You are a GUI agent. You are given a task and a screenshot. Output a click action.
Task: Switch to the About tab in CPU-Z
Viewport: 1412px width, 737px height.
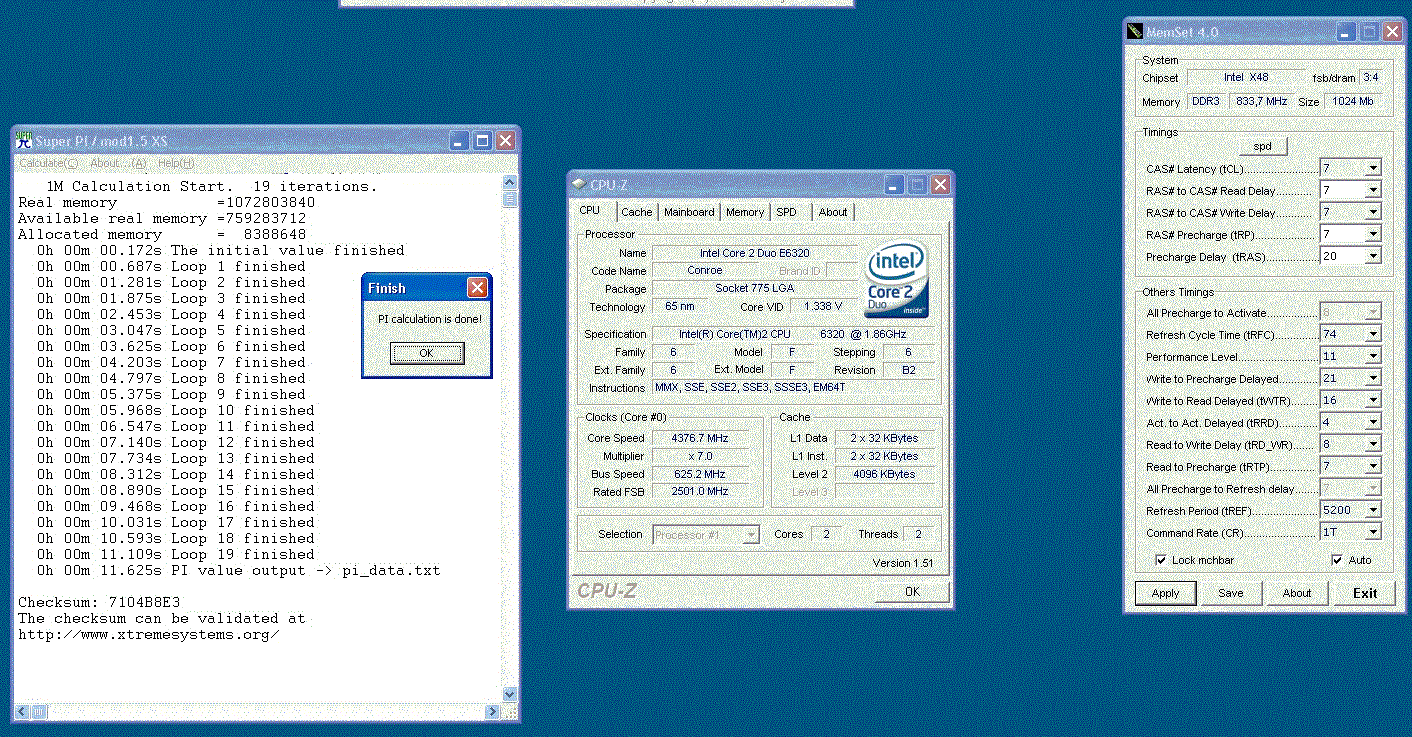pos(833,212)
